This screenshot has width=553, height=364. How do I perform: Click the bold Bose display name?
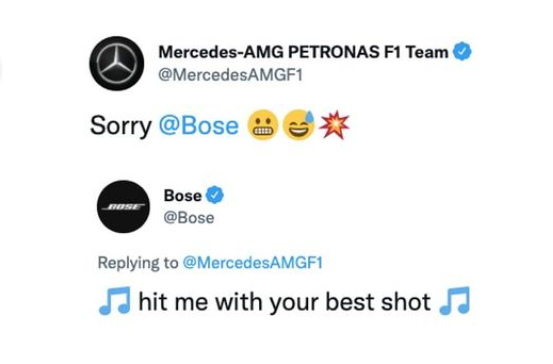coord(183,196)
